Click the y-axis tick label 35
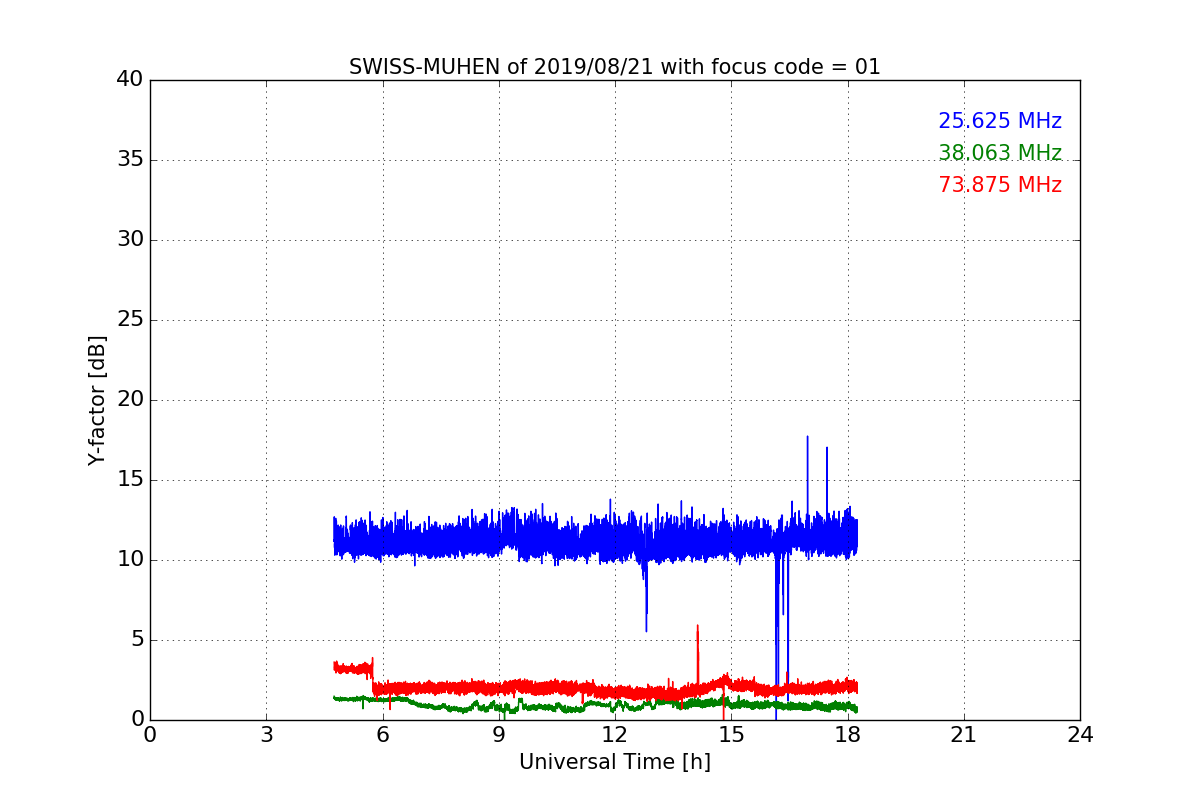 [x=130, y=160]
